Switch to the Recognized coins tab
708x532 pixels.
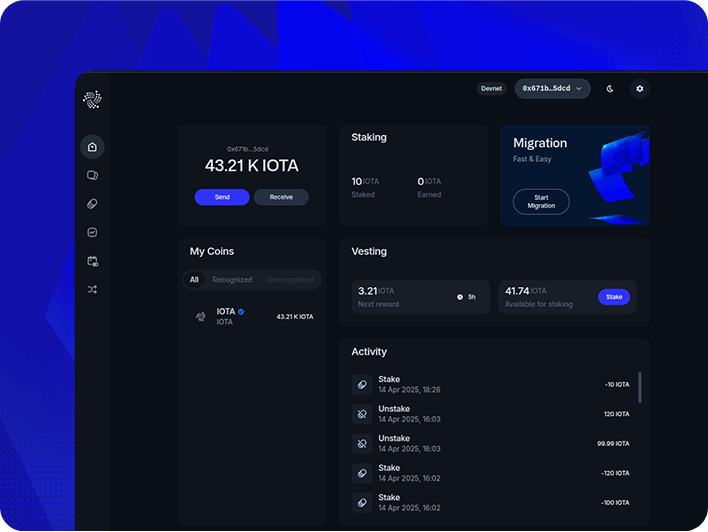click(232, 280)
